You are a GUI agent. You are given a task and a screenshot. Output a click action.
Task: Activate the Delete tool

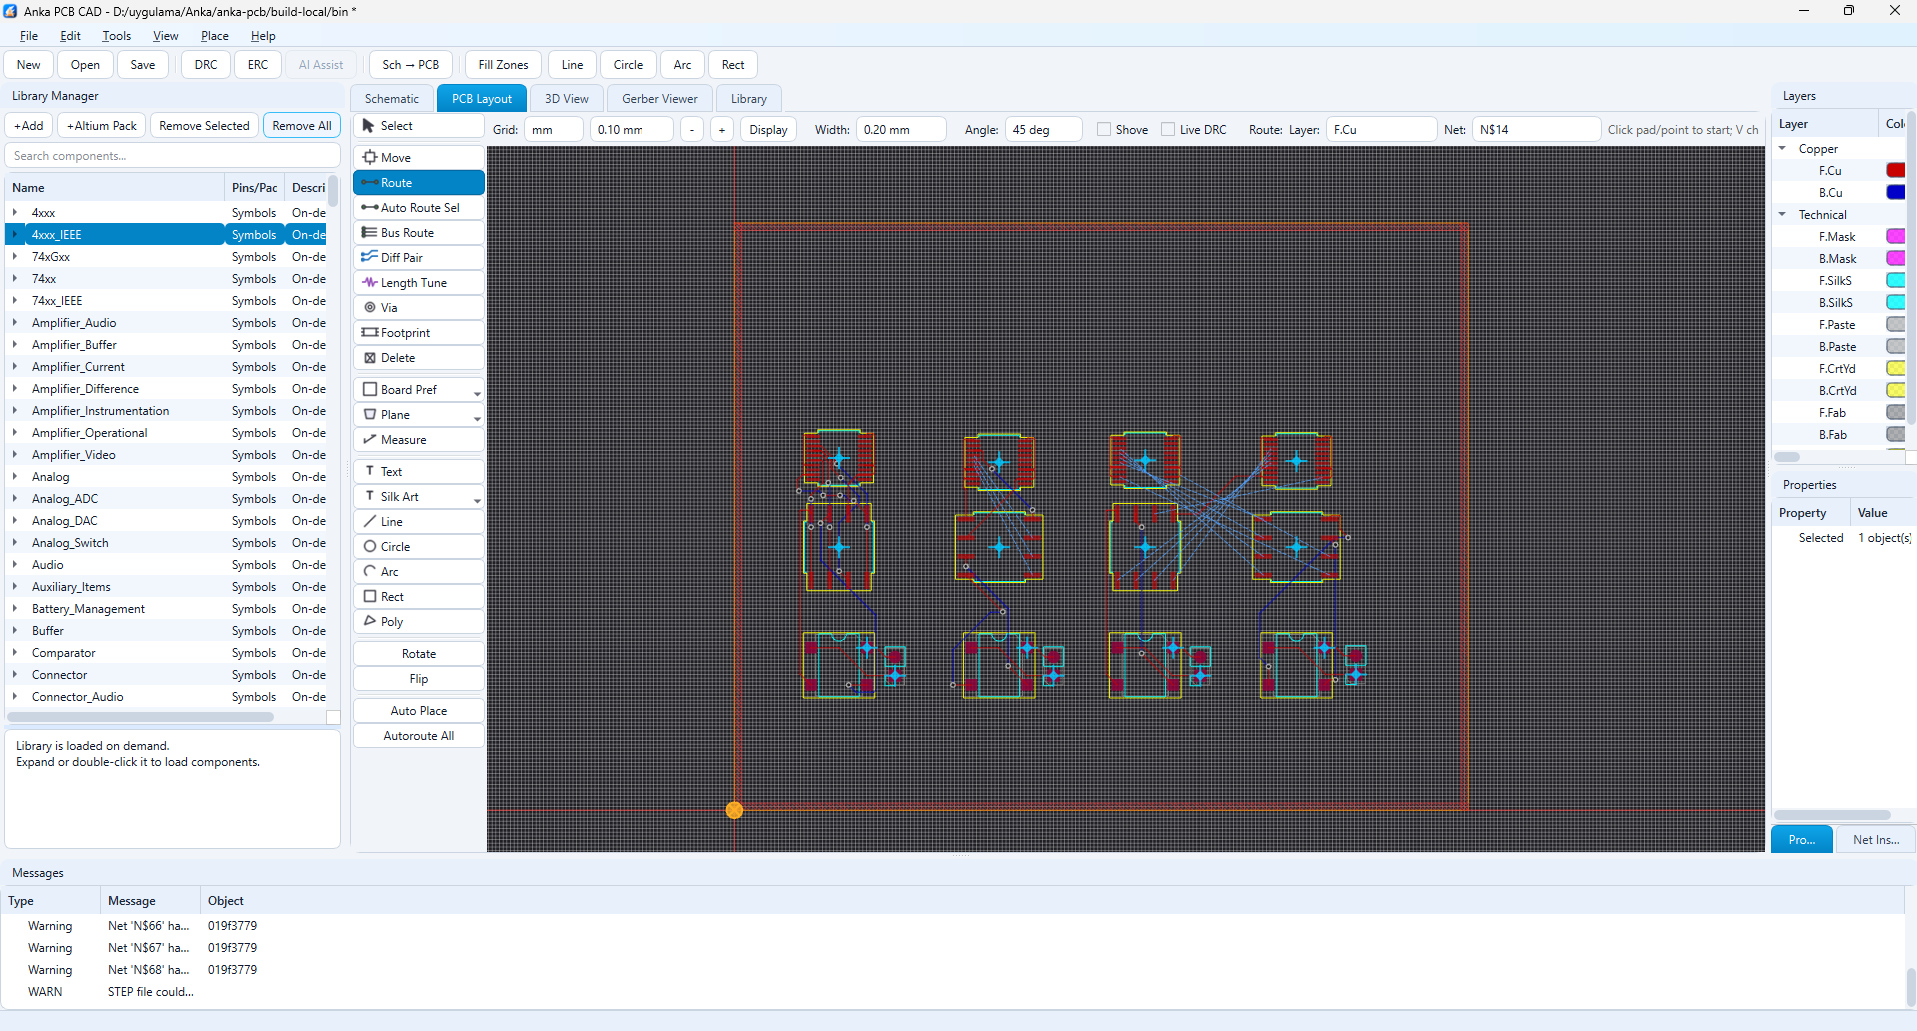pyautogui.click(x=418, y=358)
